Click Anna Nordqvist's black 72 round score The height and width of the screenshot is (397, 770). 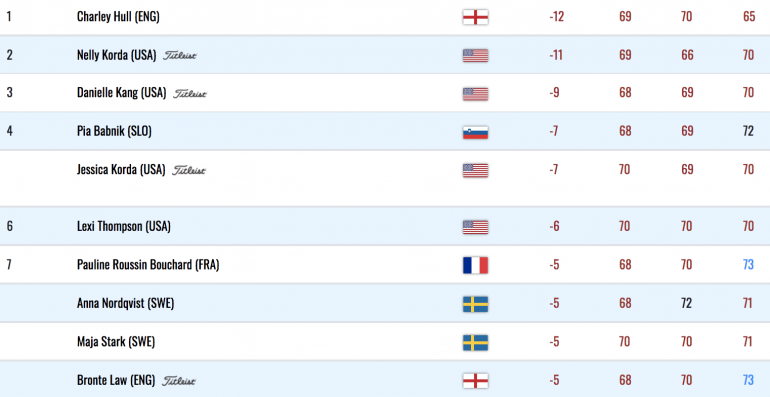pos(687,303)
